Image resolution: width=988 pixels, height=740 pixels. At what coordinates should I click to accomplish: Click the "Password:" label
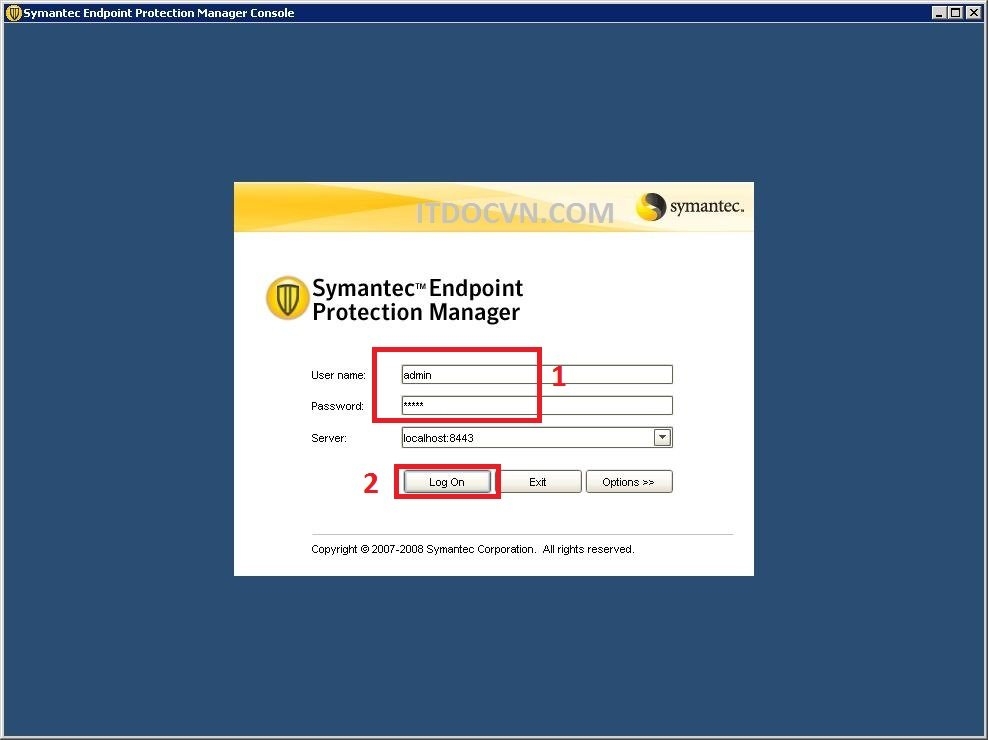(x=337, y=406)
